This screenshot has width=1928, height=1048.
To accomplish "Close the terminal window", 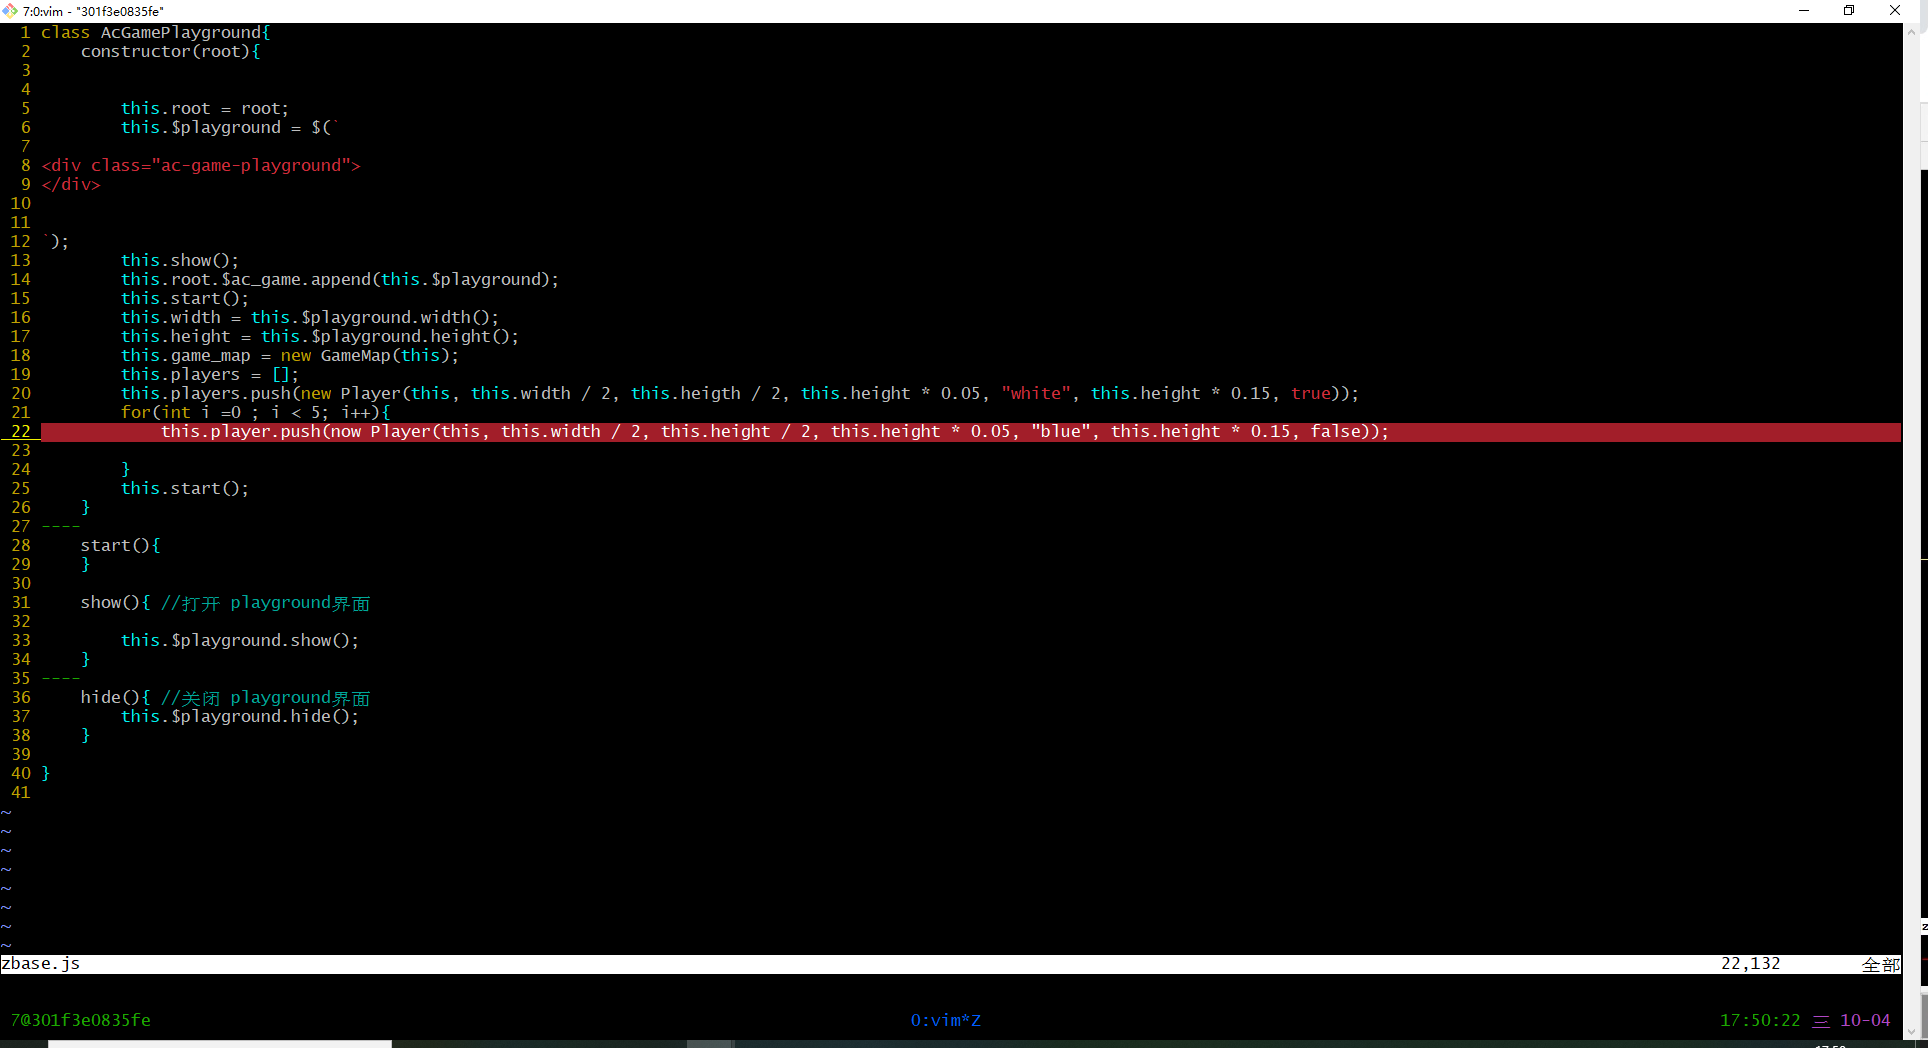I will pos(1895,11).
